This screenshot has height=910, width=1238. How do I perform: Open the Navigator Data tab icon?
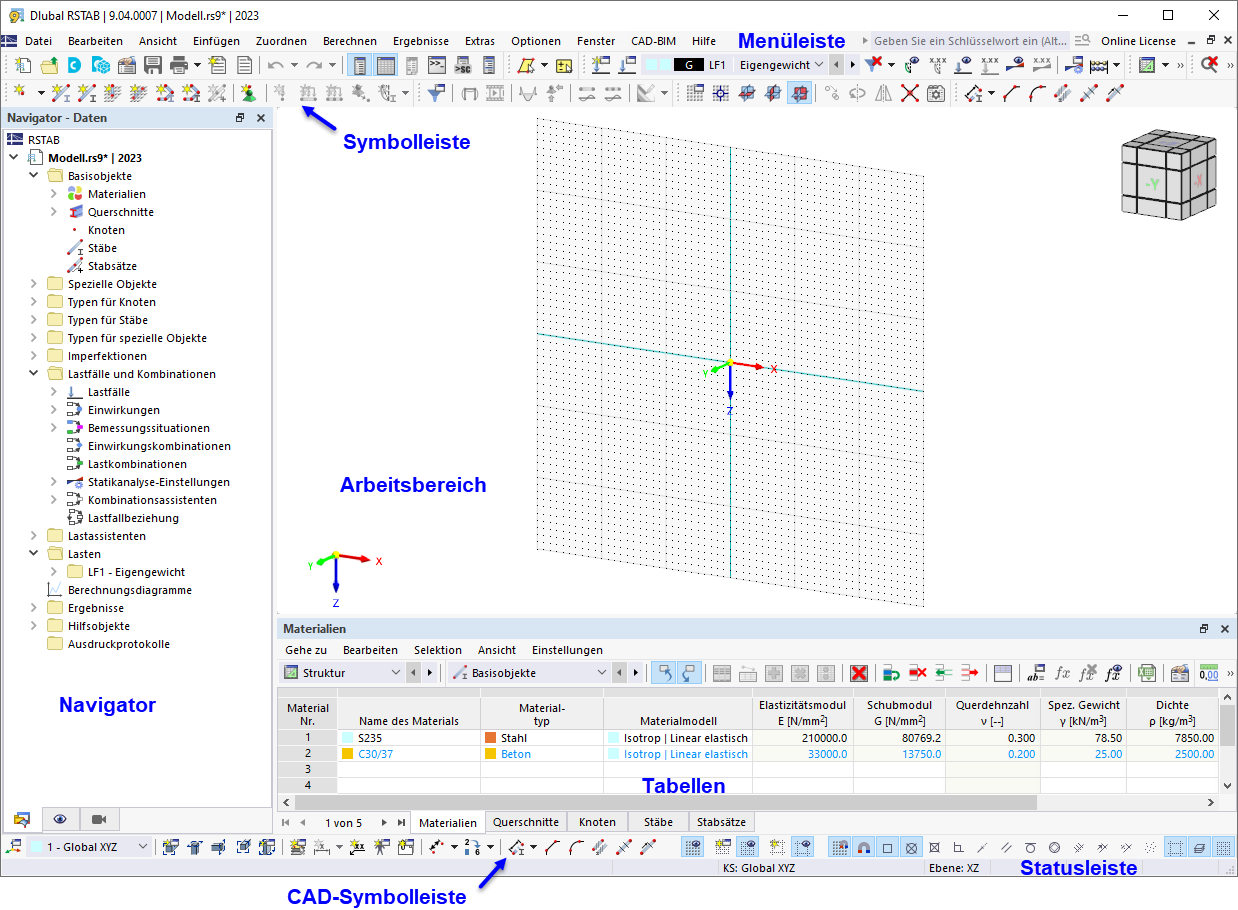click(x=21, y=820)
